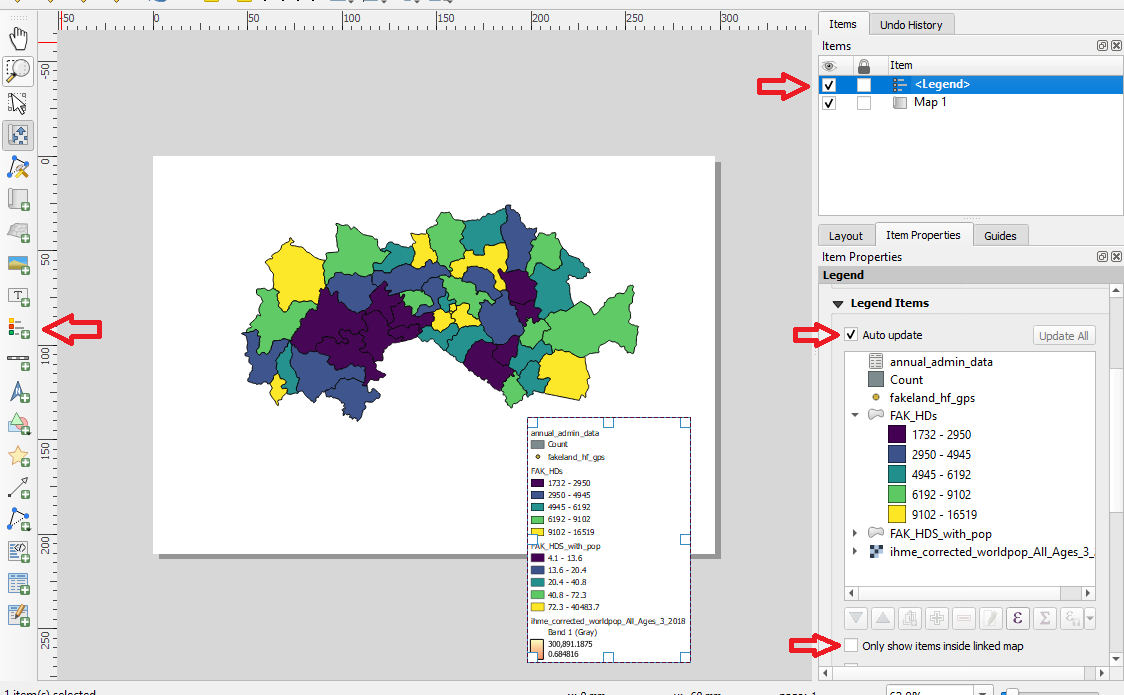Uncheck the Auto update checkbox
Viewport: 1124px width, 695px height.
pyautogui.click(x=851, y=335)
